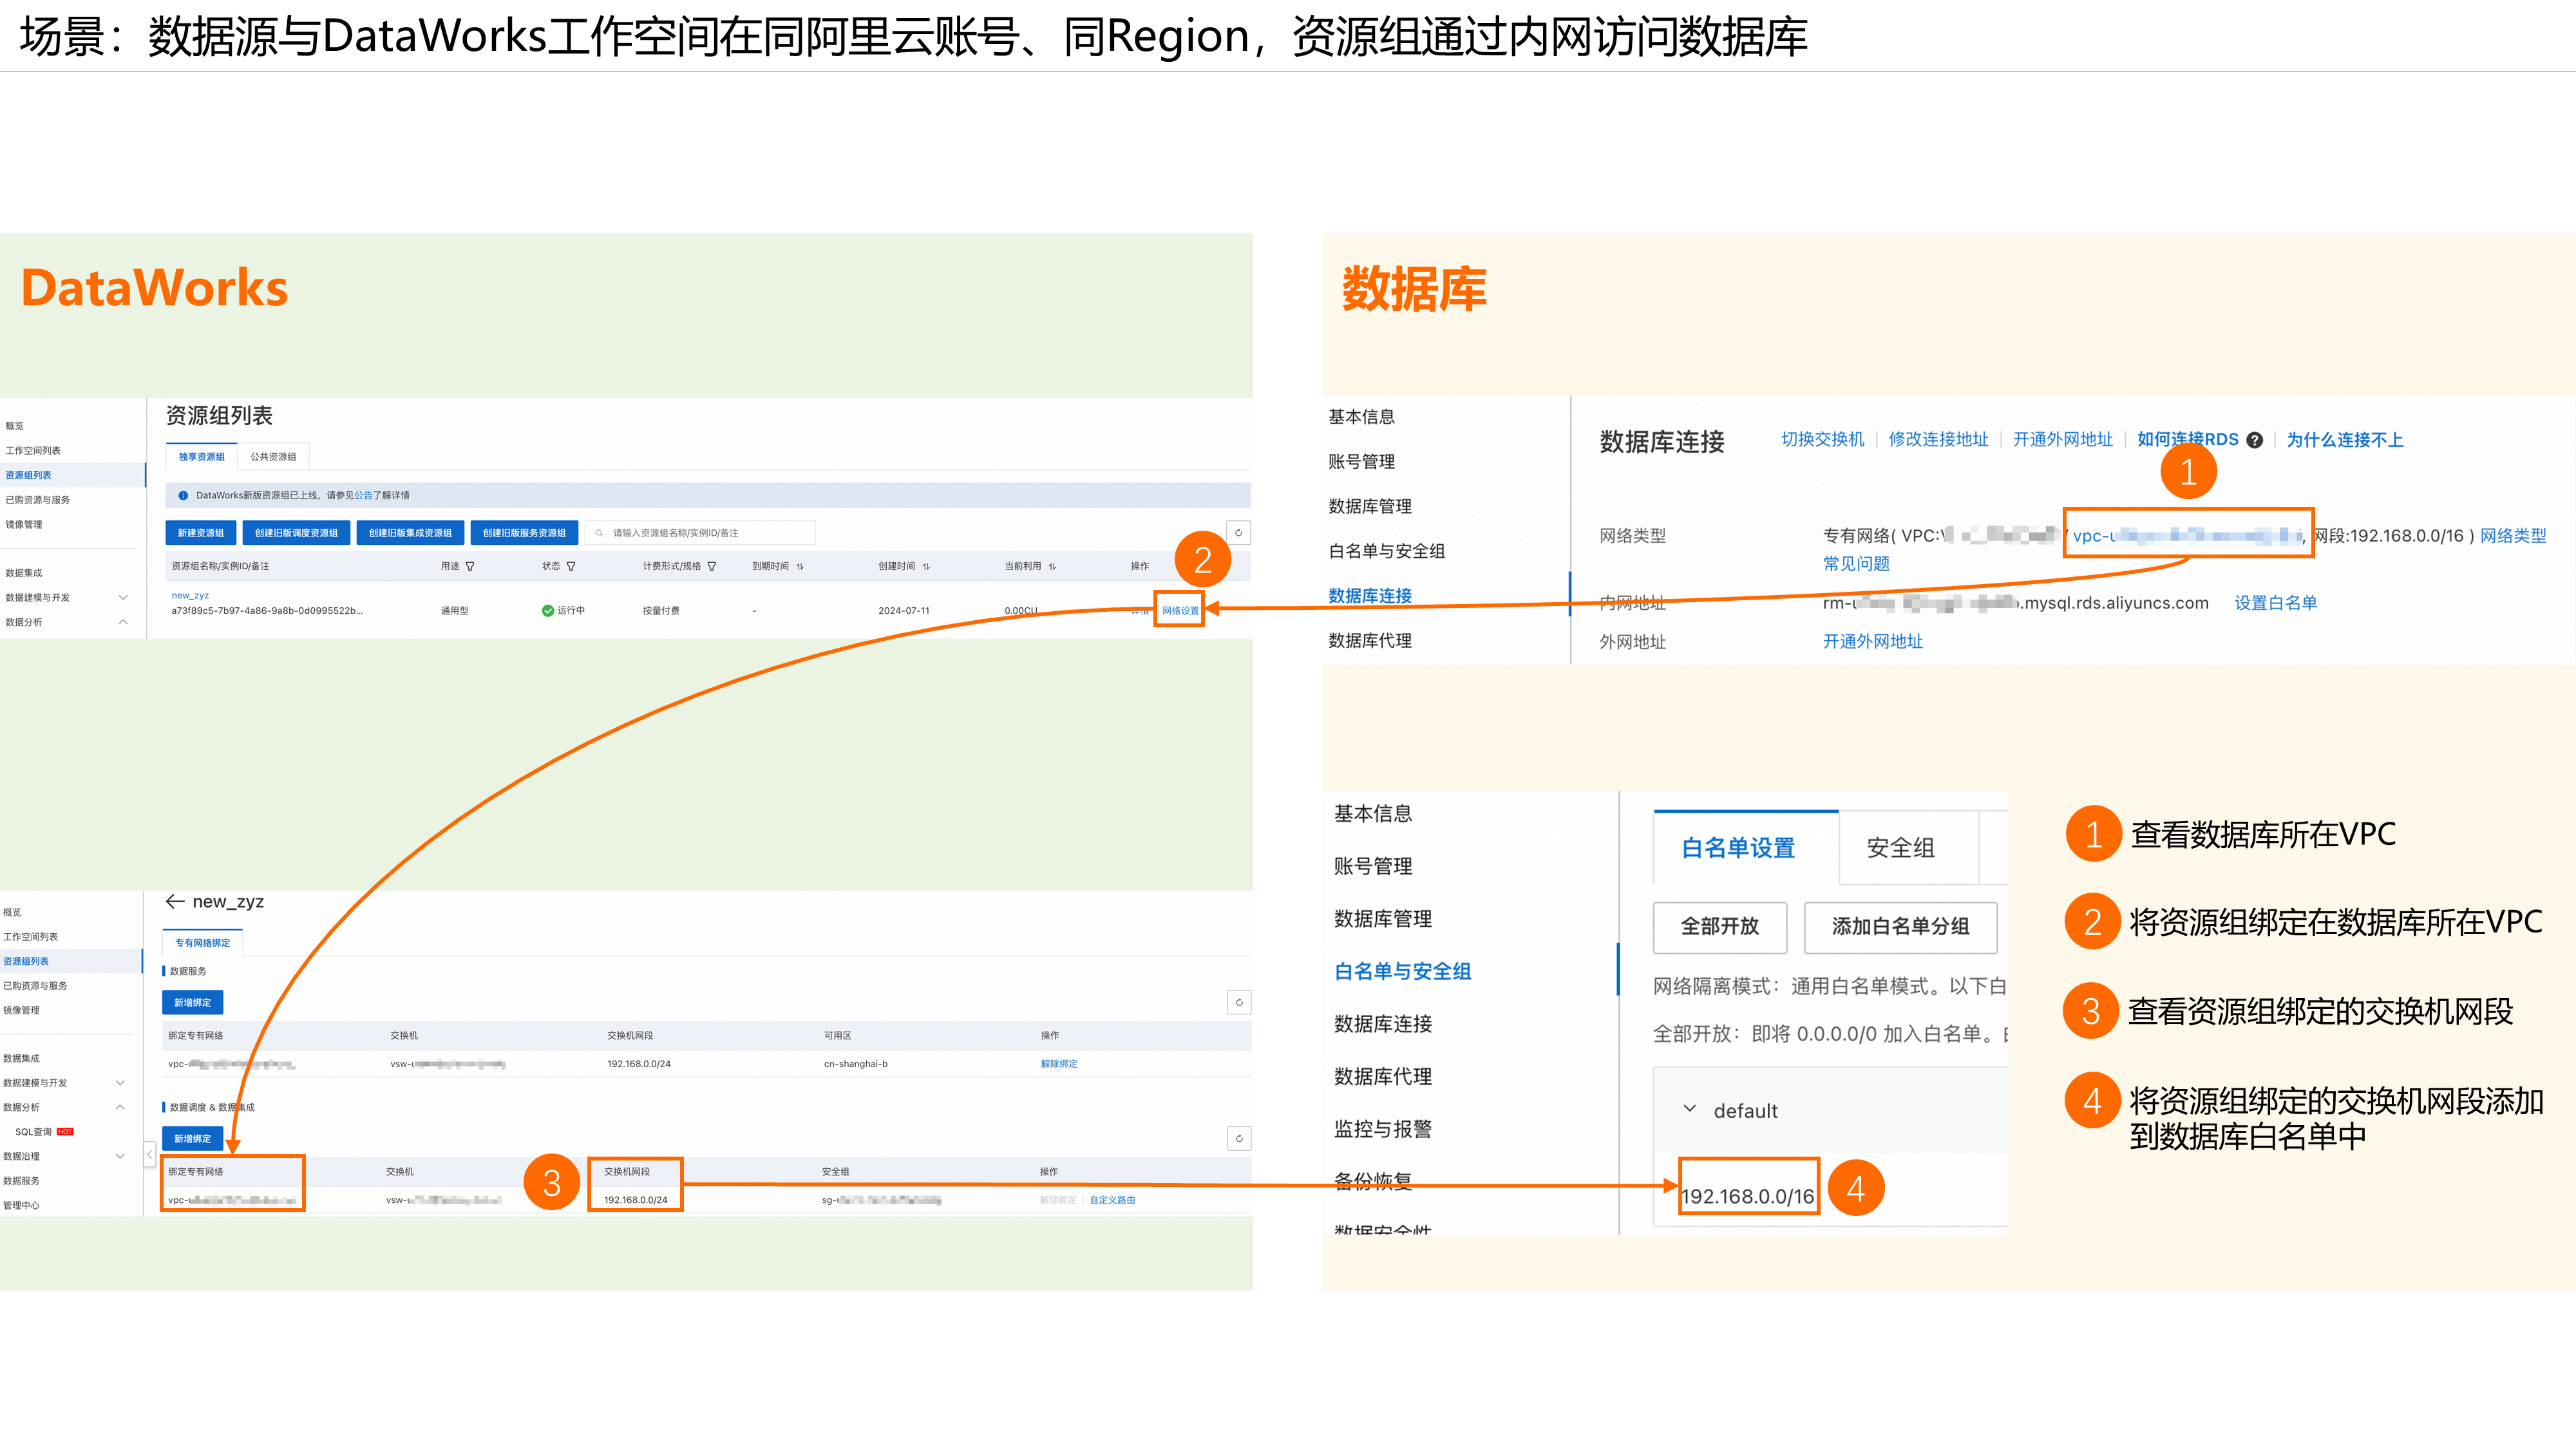Viewport: 2576px width, 1449px height.
Task: Click 切换交换机
Action: 1822,439
